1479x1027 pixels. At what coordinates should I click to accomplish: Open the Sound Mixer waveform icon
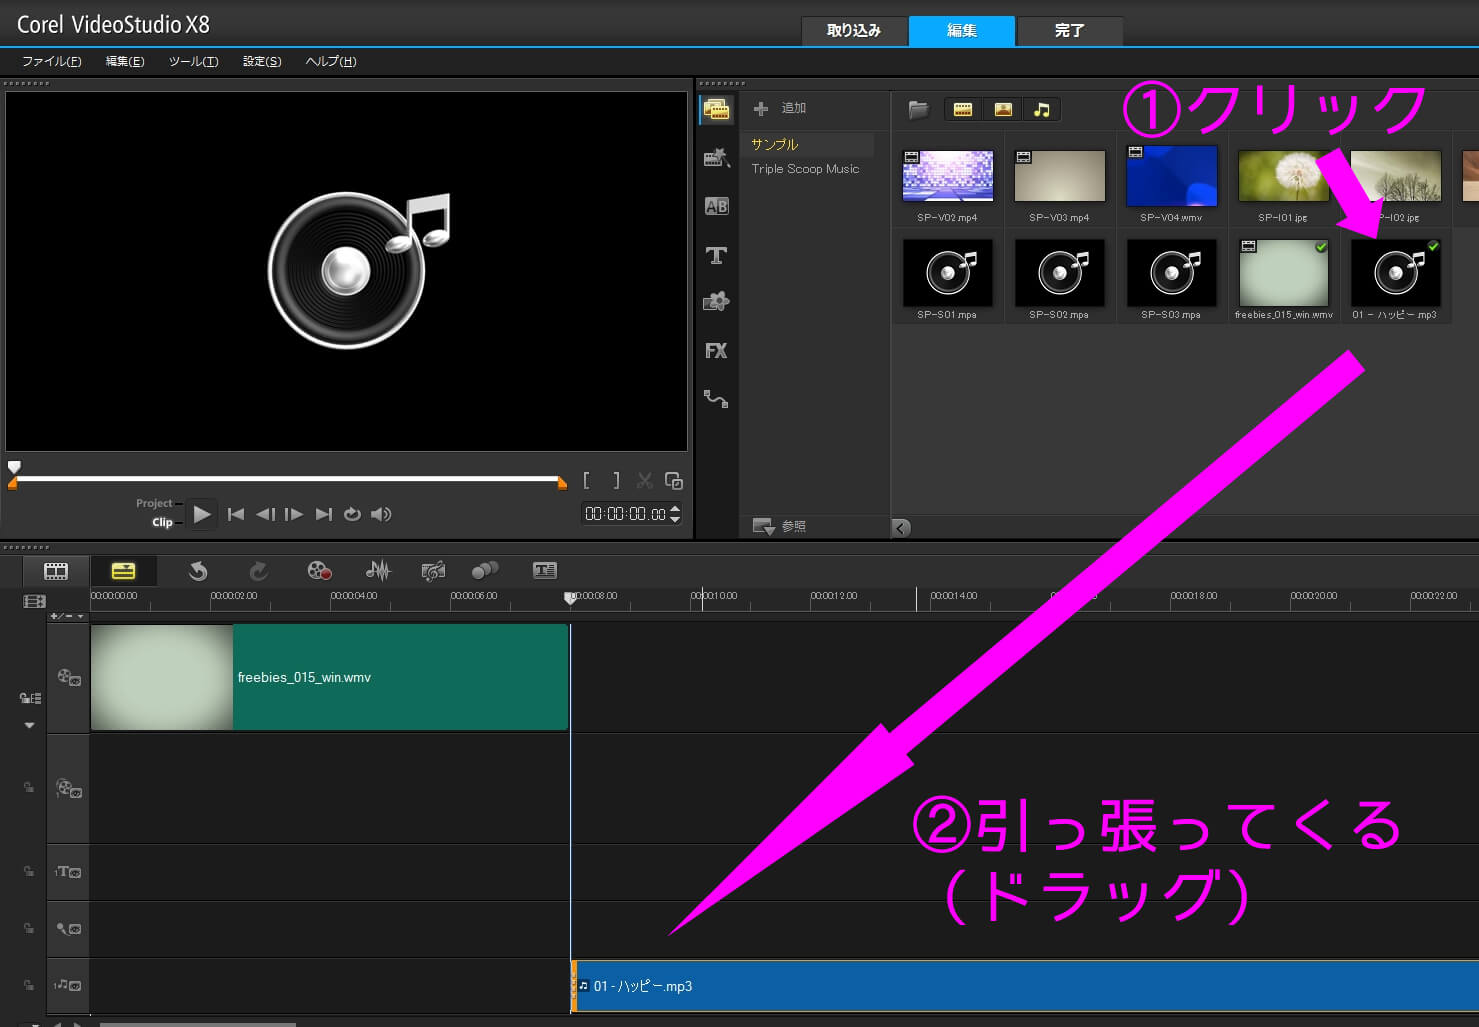click(x=378, y=571)
